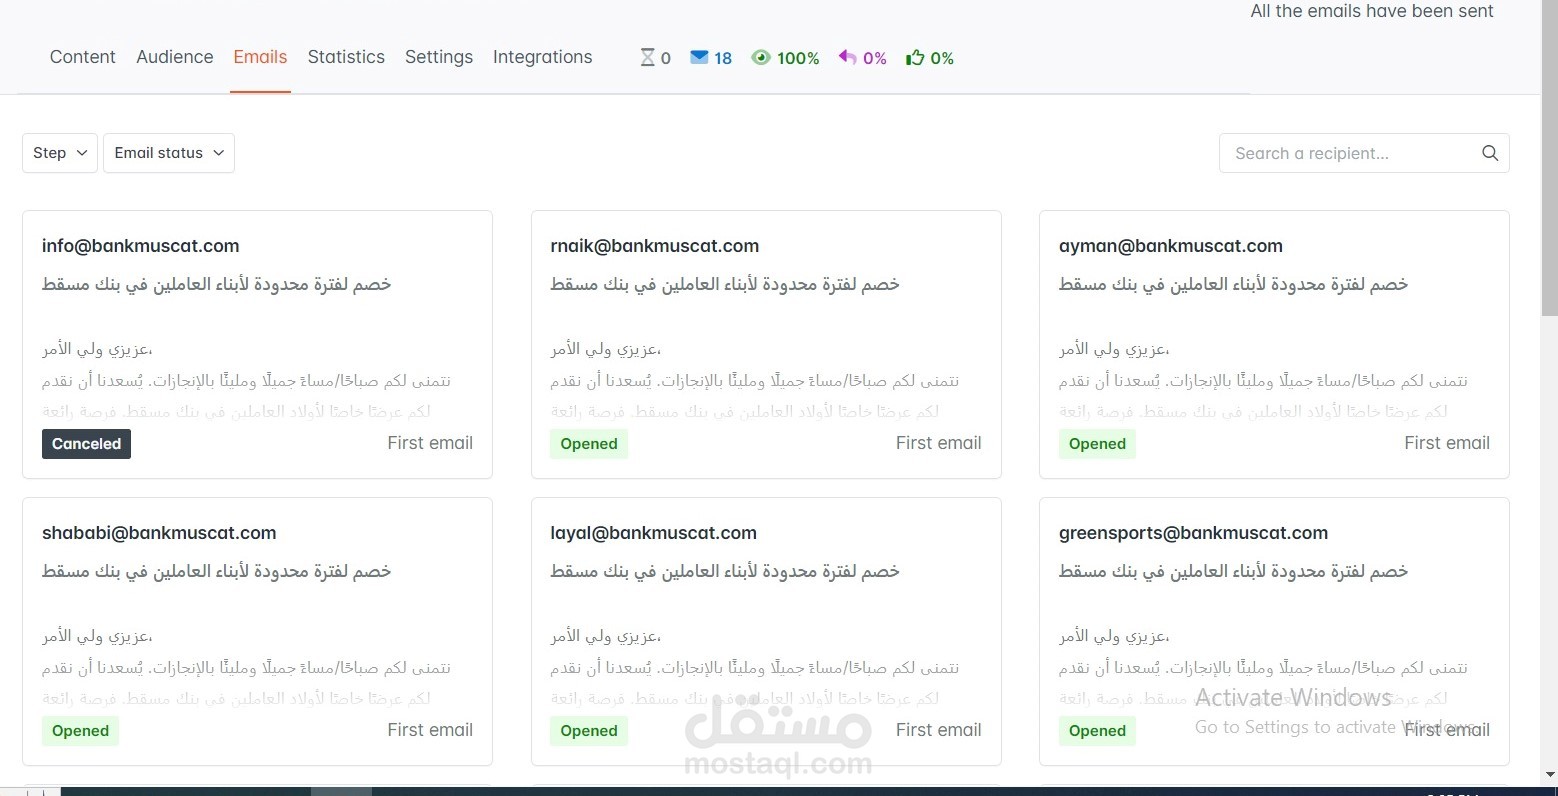
Task: Open the greensports@bankmuscat.com email card
Action: 1274,632
